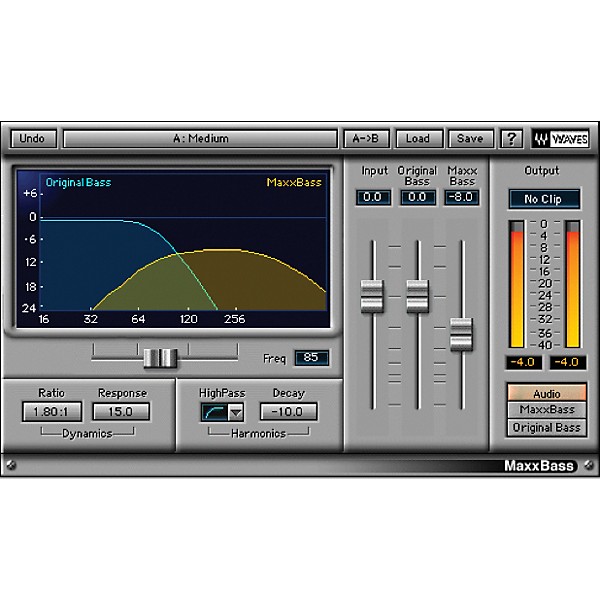Toggle the HighPass filter slope icon

[x=214, y=412]
